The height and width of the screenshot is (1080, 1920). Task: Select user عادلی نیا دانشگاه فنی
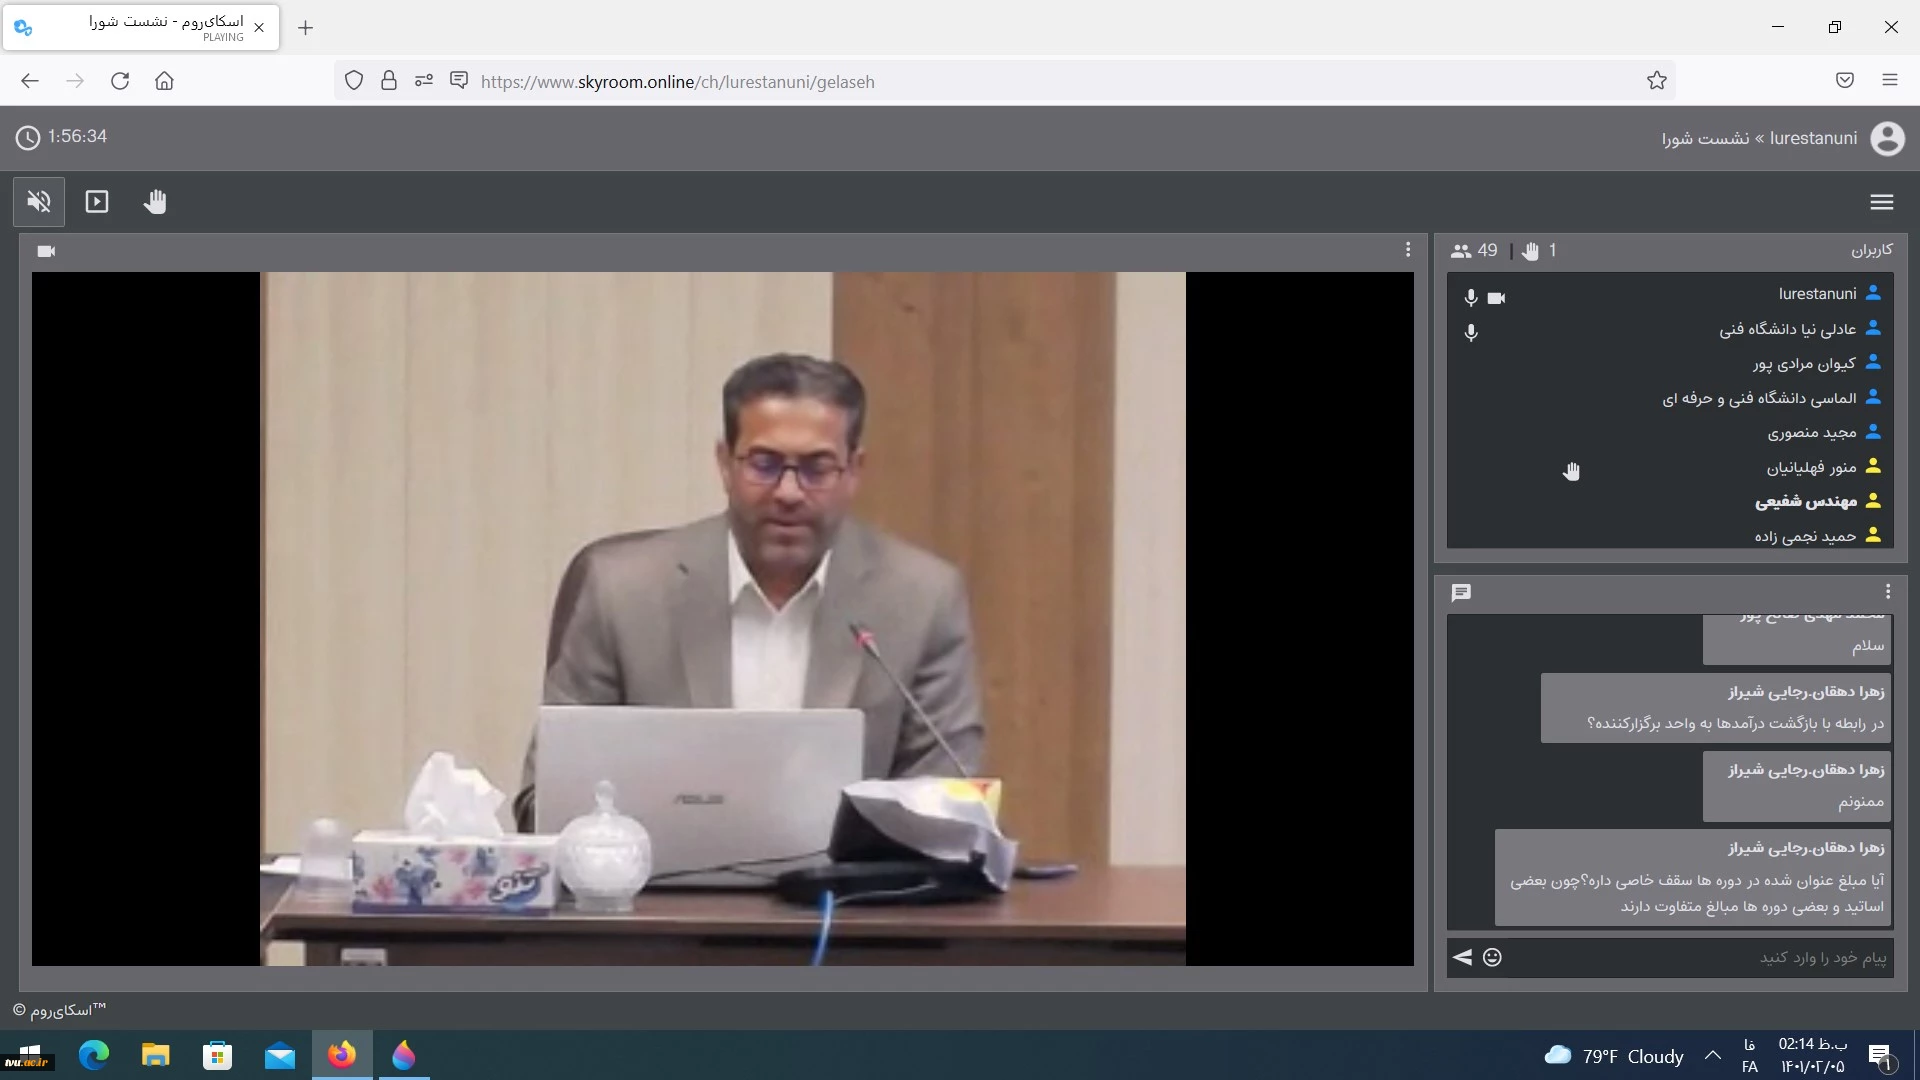[x=1670, y=329]
